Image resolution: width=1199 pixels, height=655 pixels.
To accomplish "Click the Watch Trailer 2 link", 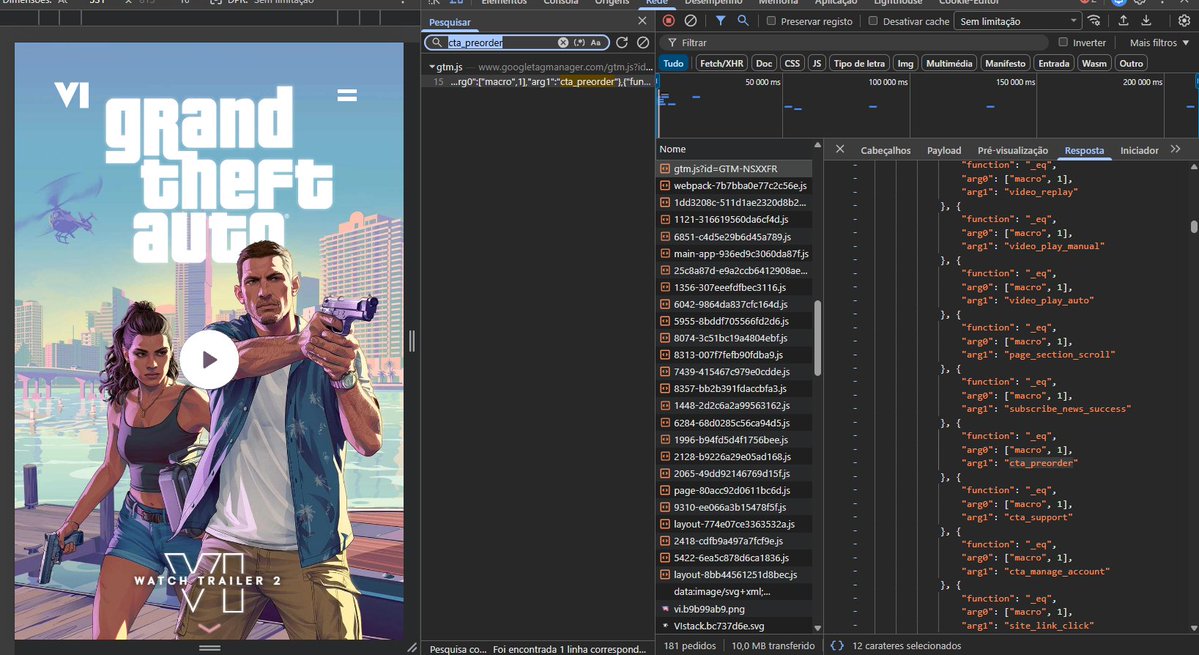I will 208,581.
